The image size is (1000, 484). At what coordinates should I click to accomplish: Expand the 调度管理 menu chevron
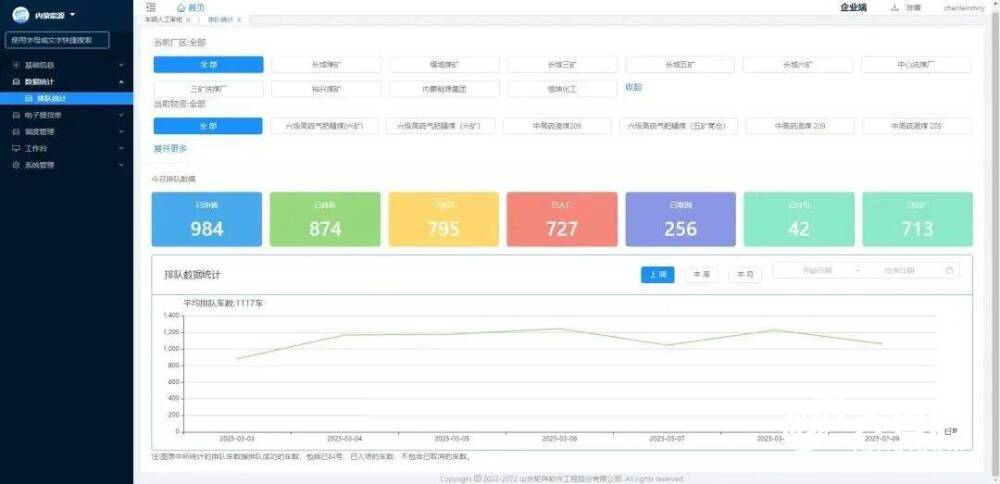tap(121, 132)
